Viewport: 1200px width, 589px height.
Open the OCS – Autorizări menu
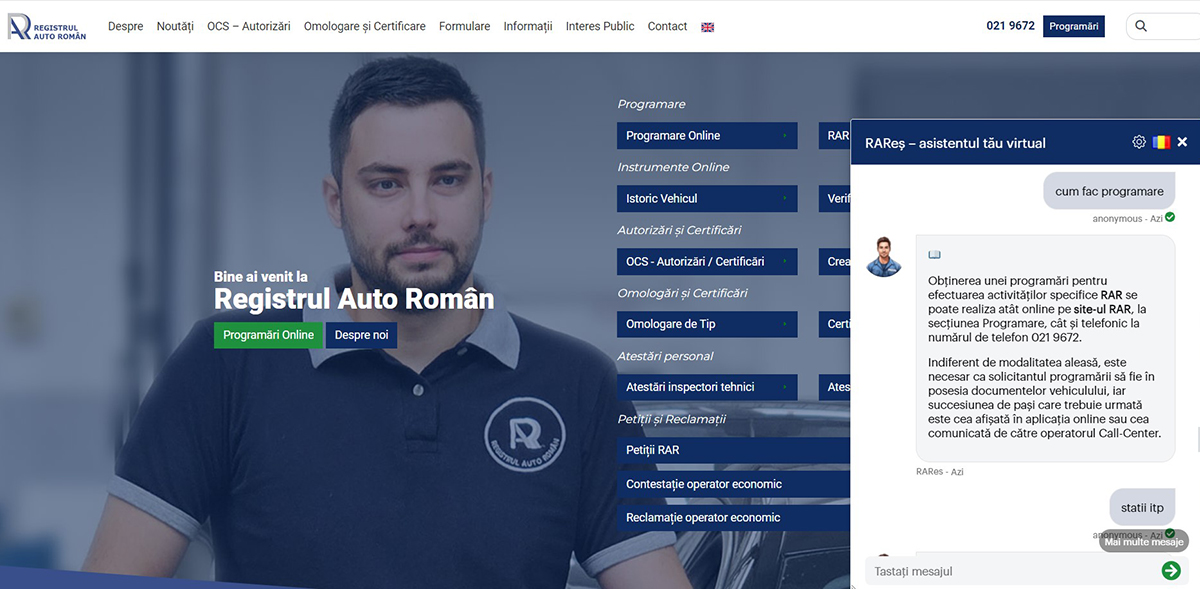tap(249, 26)
